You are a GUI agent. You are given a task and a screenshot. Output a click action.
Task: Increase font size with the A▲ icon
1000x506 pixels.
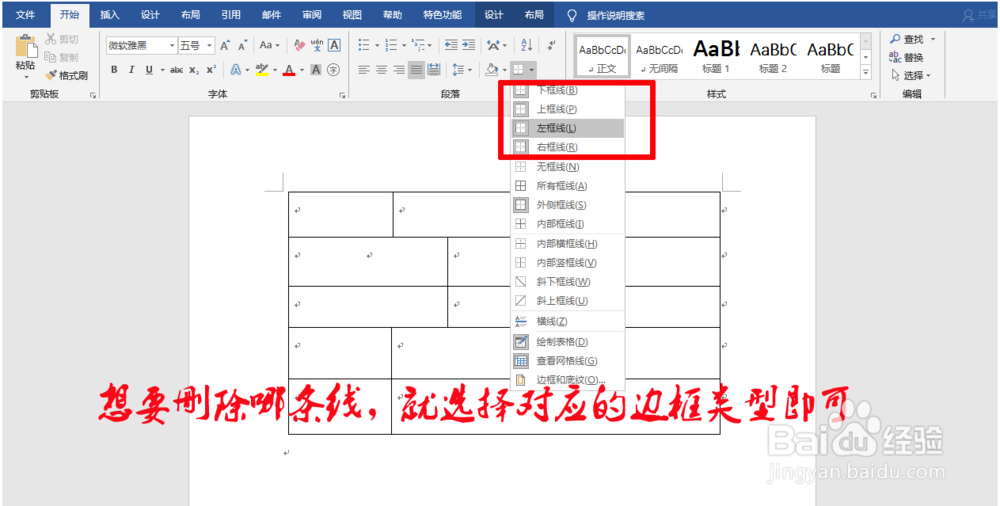point(225,45)
